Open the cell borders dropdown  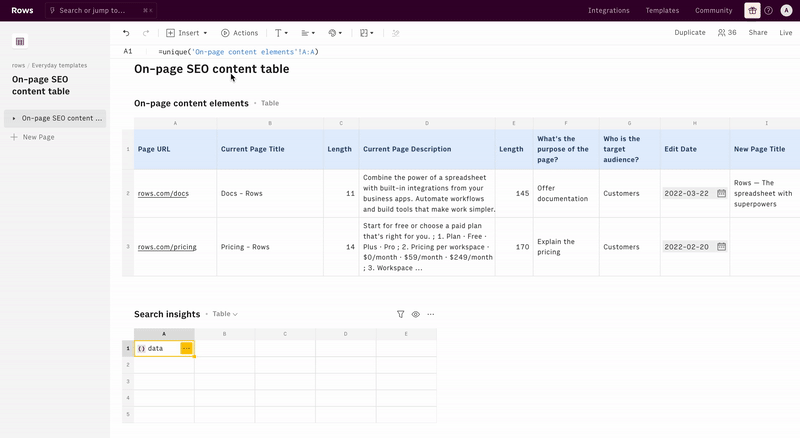tap(366, 33)
